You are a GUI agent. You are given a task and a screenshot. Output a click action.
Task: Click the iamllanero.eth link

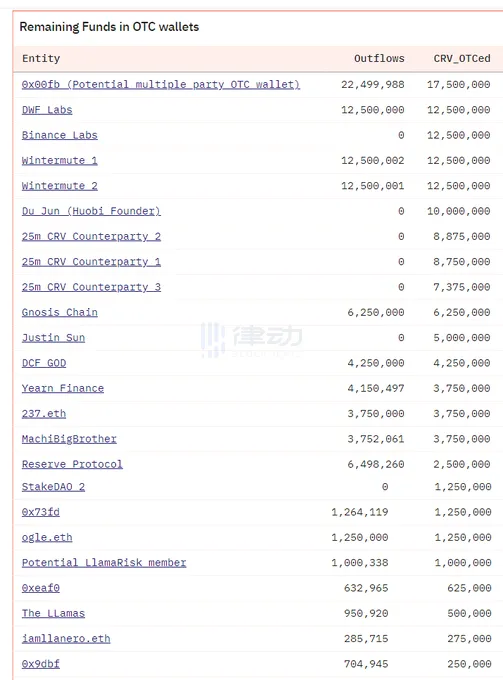(66, 638)
